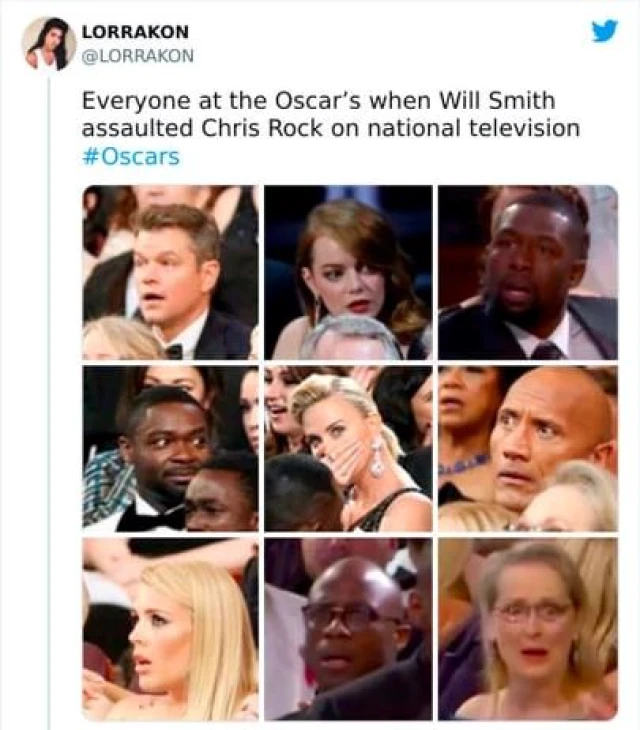Image resolution: width=640 pixels, height=730 pixels.
Task: Open bottom-left photo of long-haired blonde woman
Action: coord(170,629)
